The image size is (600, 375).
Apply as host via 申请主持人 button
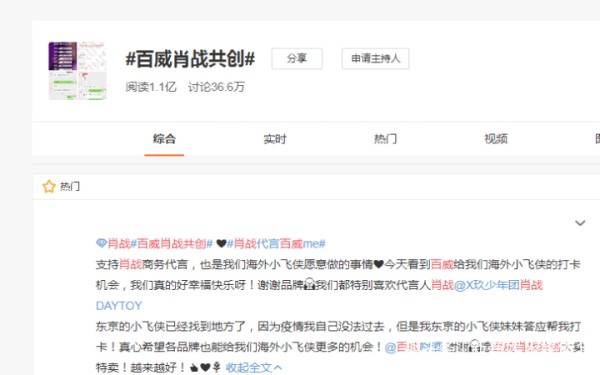click(x=375, y=59)
